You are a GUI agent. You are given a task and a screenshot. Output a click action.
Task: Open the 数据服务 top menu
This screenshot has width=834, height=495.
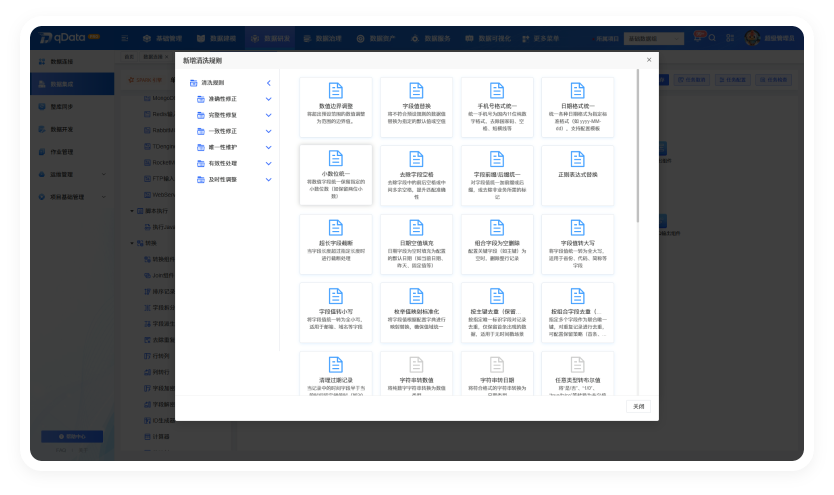[431, 38]
